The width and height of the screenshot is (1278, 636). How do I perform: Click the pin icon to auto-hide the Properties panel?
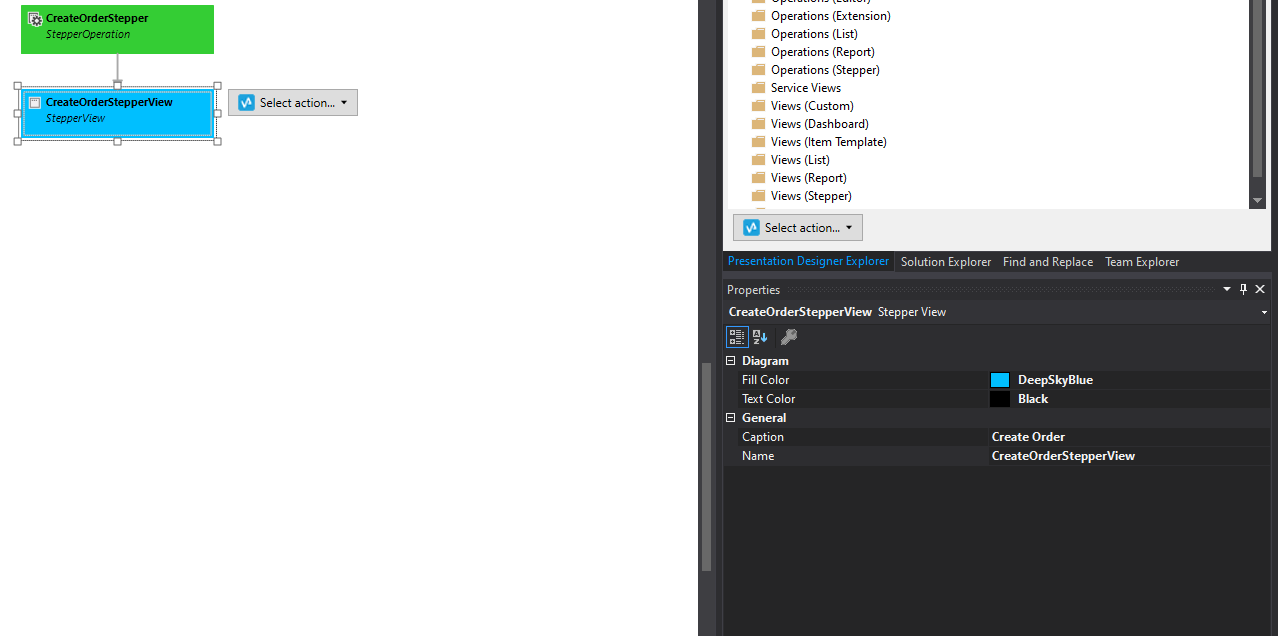click(1244, 290)
